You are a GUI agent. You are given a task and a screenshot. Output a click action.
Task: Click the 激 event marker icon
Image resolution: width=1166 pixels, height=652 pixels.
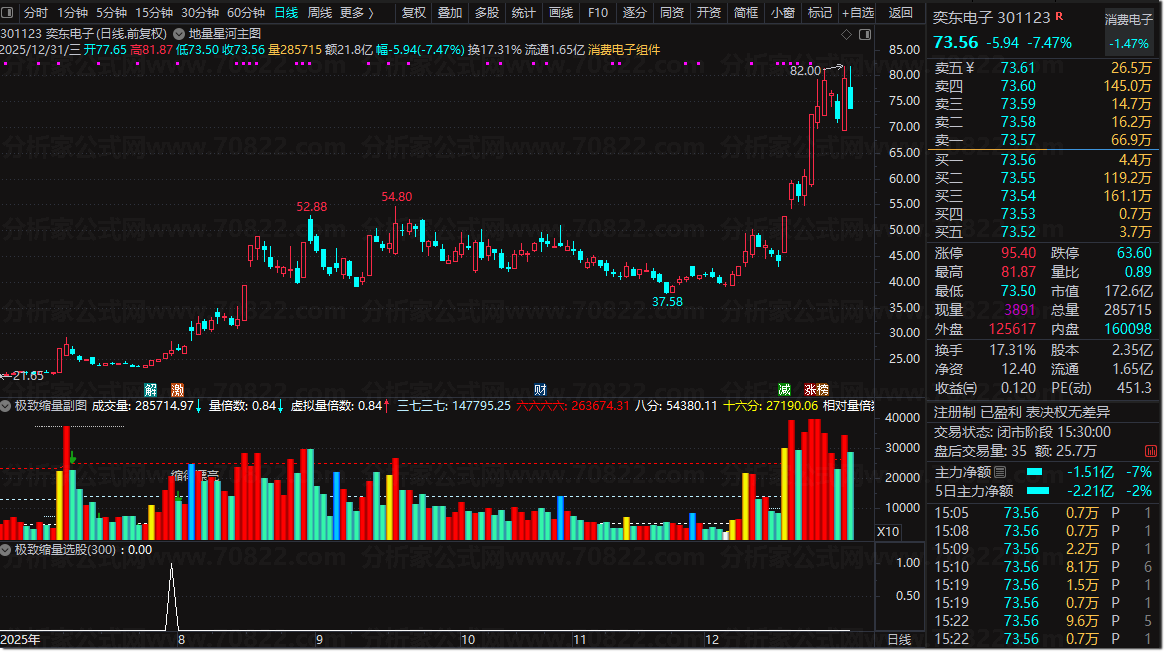177,389
